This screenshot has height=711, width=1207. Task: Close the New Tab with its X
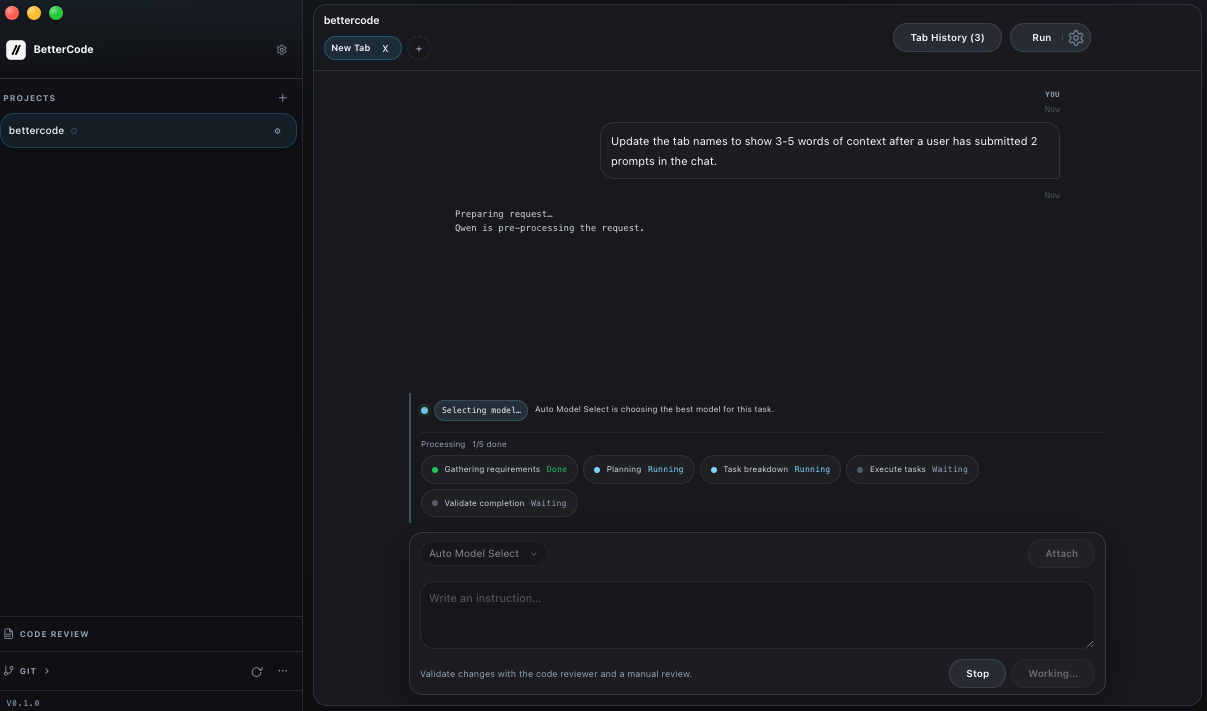tap(386, 47)
